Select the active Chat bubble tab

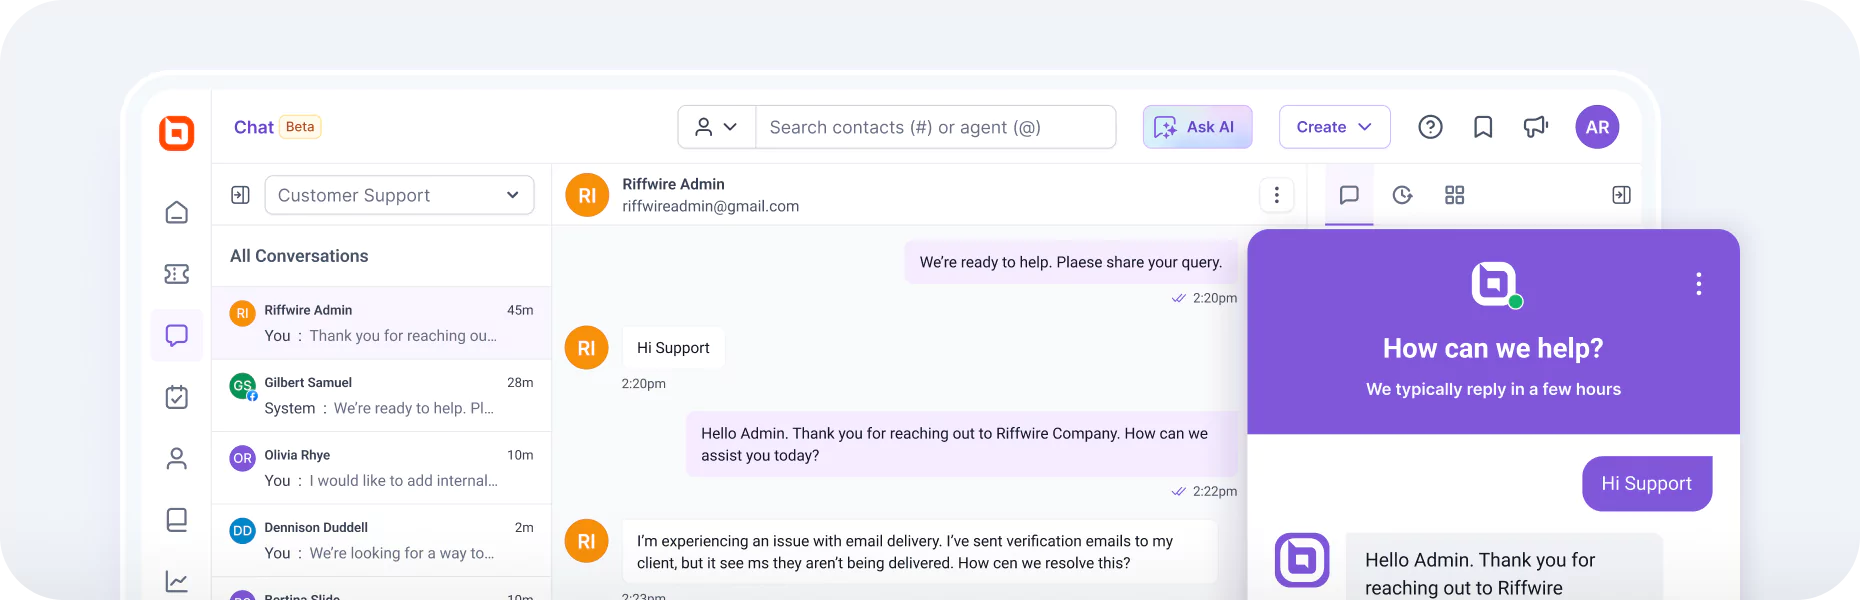pyautogui.click(x=1349, y=195)
